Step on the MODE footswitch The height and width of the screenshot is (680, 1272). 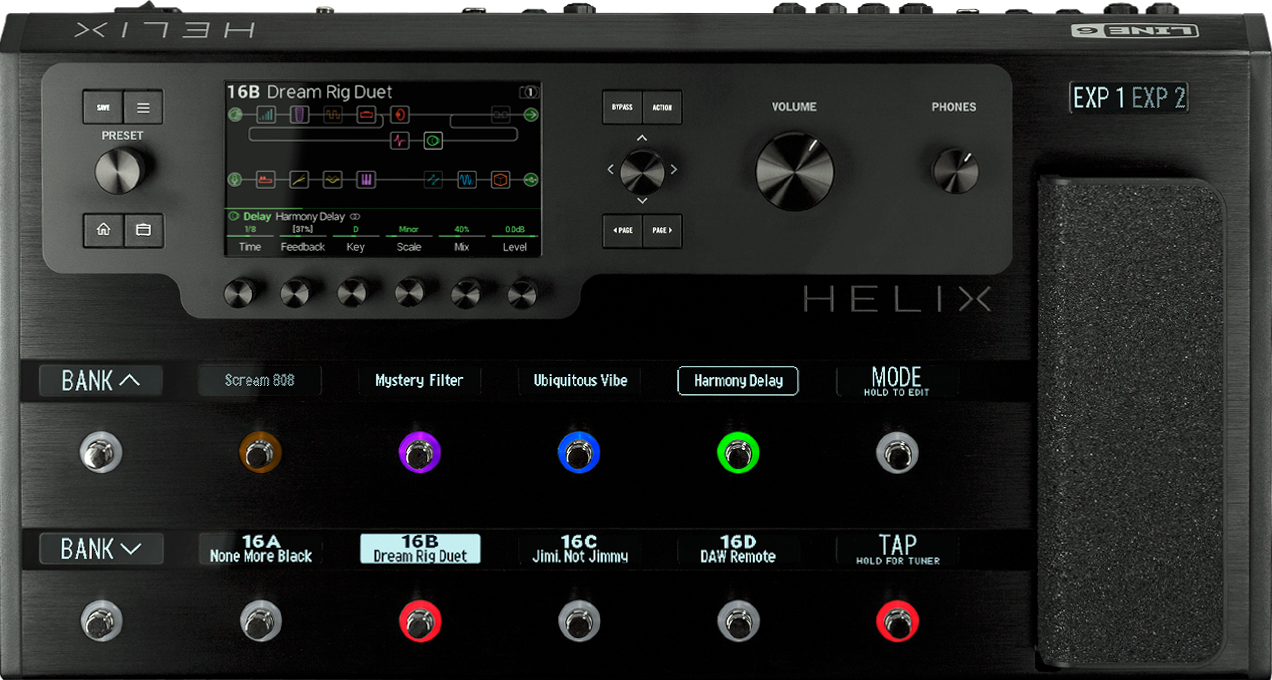click(x=897, y=453)
